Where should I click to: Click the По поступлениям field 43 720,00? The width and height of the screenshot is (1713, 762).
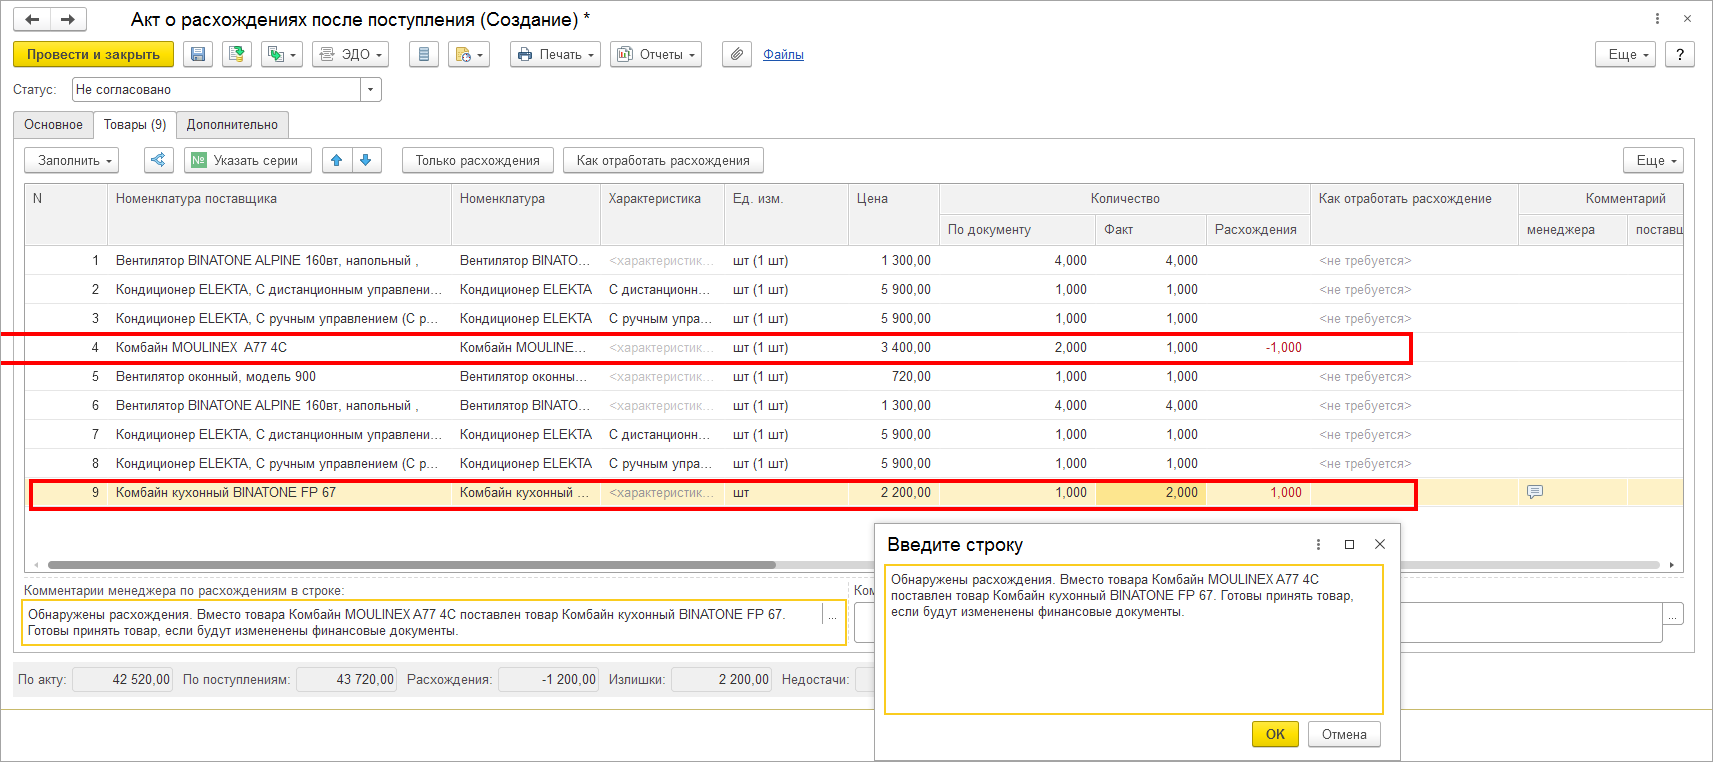[x=347, y=680]
